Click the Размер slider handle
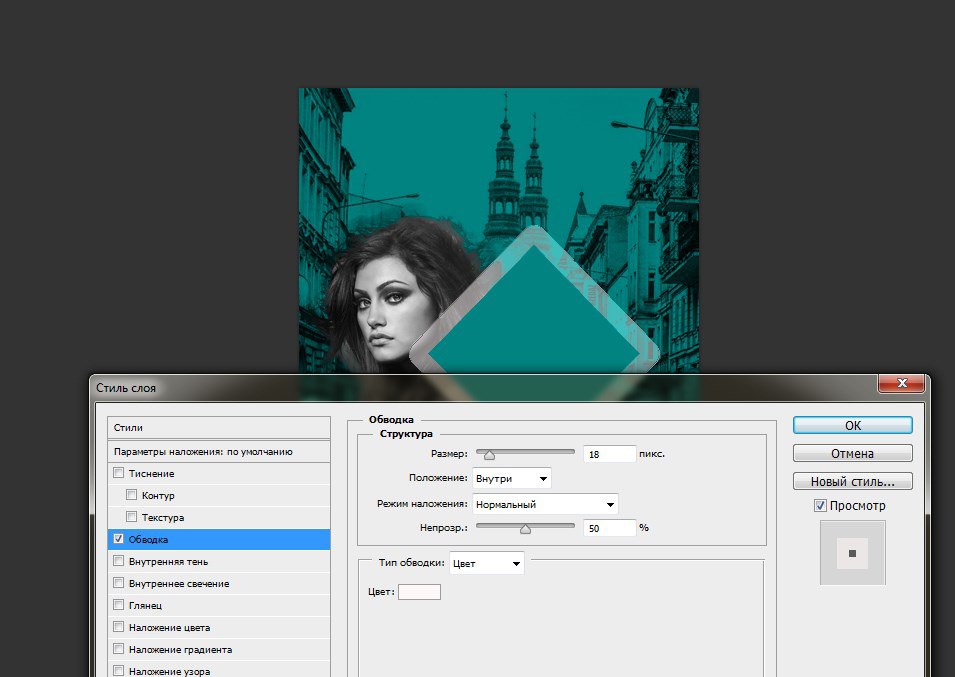Image resolution: width=955 pixels, height=677 pixels. click(x=489, y=455)
